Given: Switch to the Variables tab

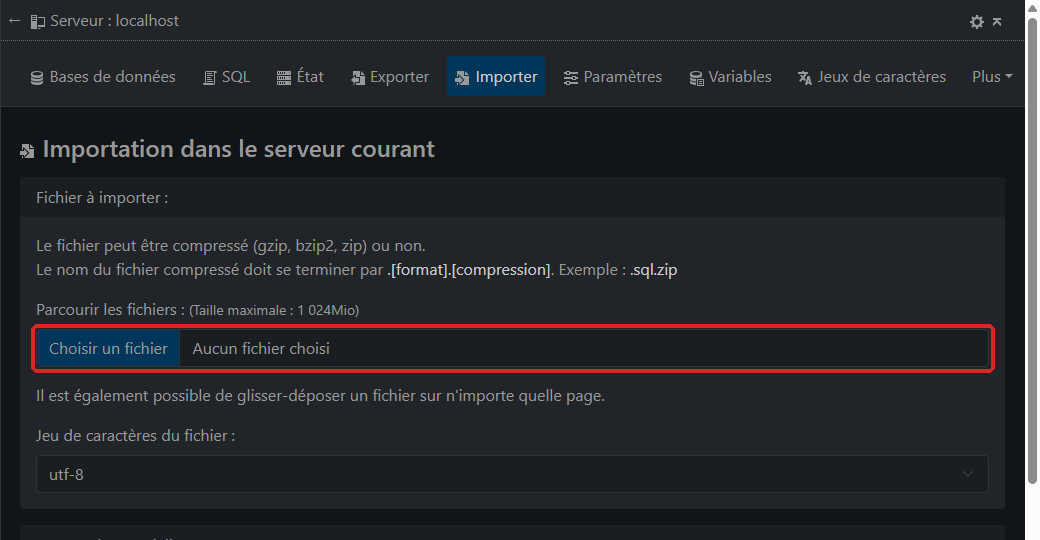Looking at the screenshot, I should [x=730, y=77].
